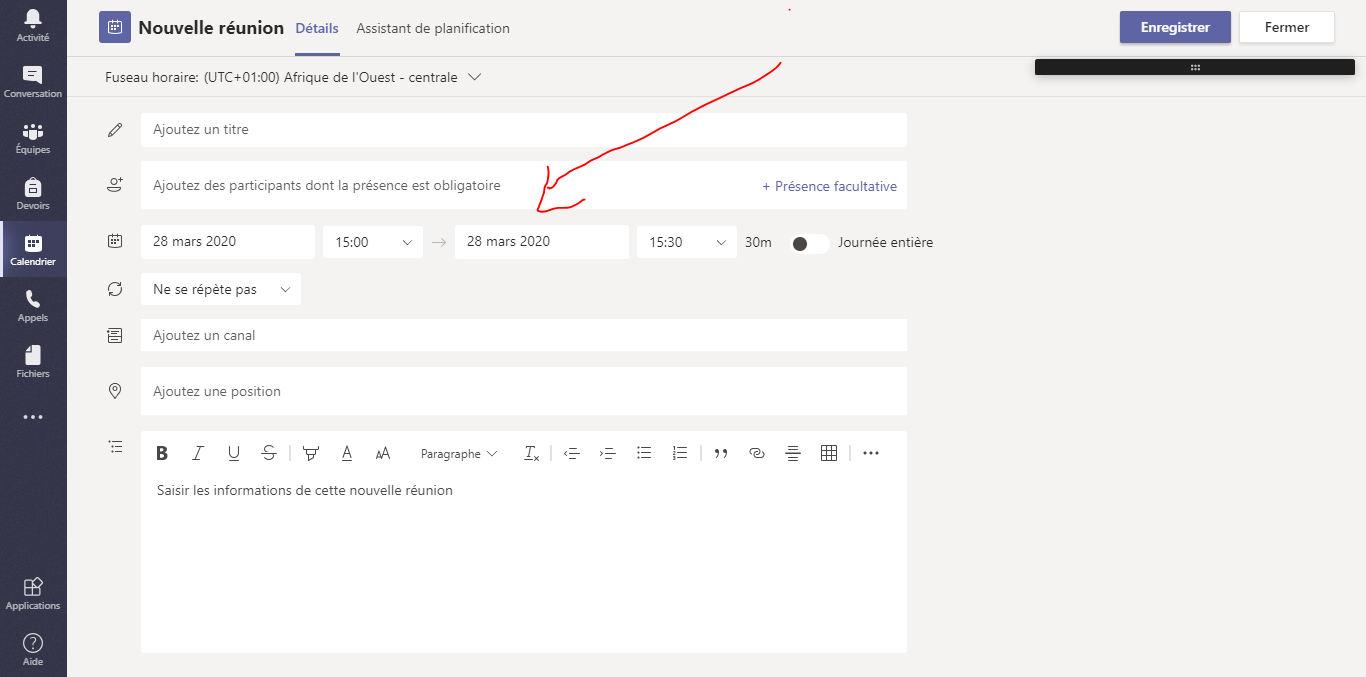Click + Présence facultative link

pyautogui.click(x=829, y=186)
